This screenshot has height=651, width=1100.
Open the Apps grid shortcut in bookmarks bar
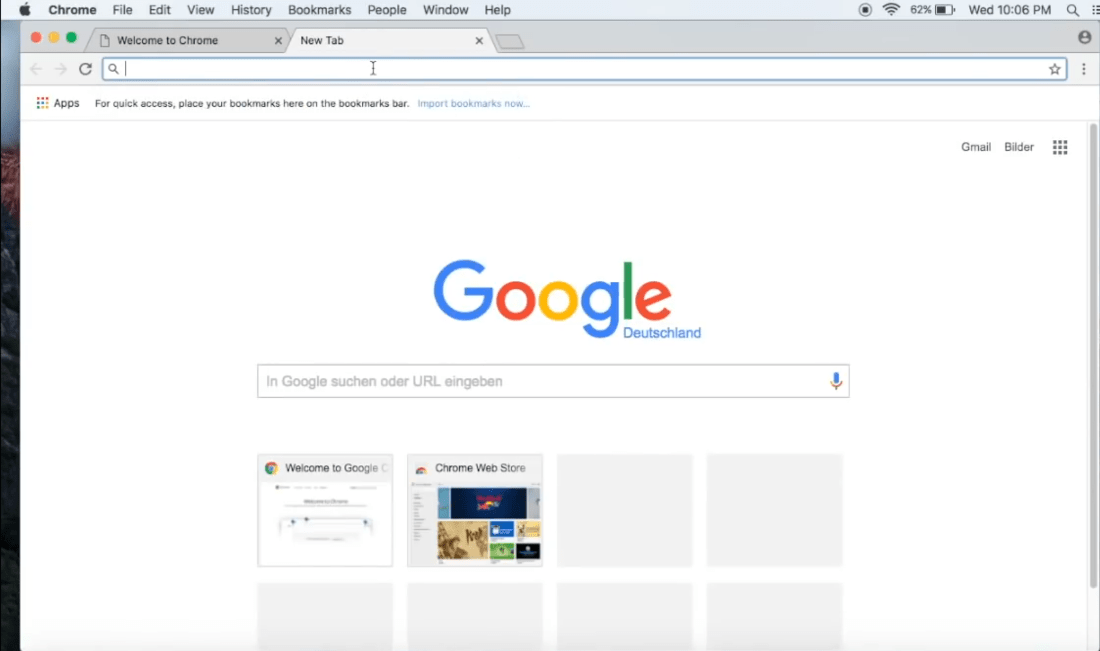pyautogui.click(x=42, y=103)
